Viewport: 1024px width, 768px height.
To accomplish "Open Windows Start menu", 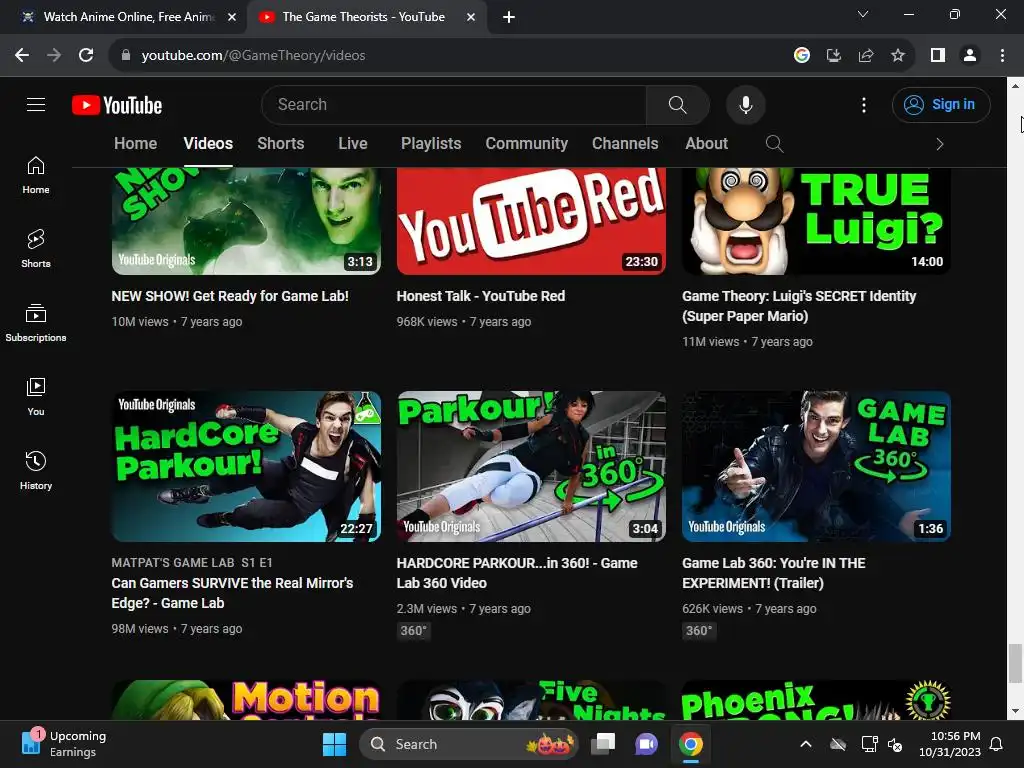I will pos(334,744).
